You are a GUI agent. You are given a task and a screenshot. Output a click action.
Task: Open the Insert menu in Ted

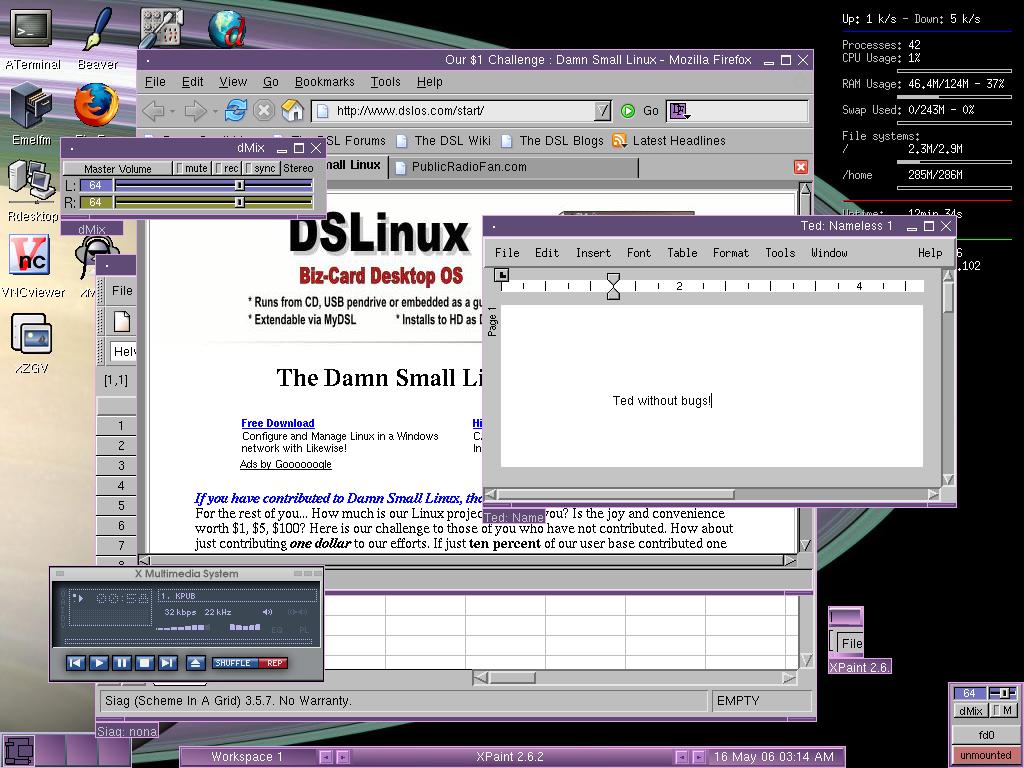tap(593, 253)
